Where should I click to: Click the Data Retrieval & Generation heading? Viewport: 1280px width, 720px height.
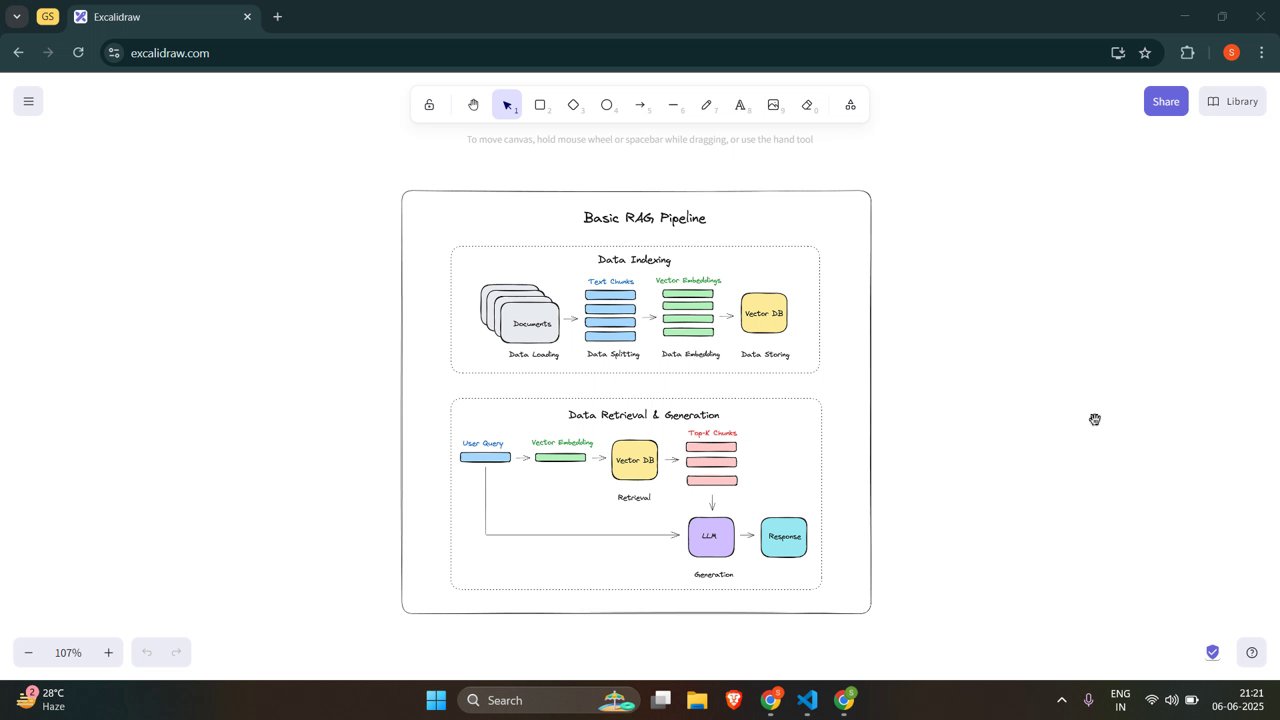pos(643,415)
